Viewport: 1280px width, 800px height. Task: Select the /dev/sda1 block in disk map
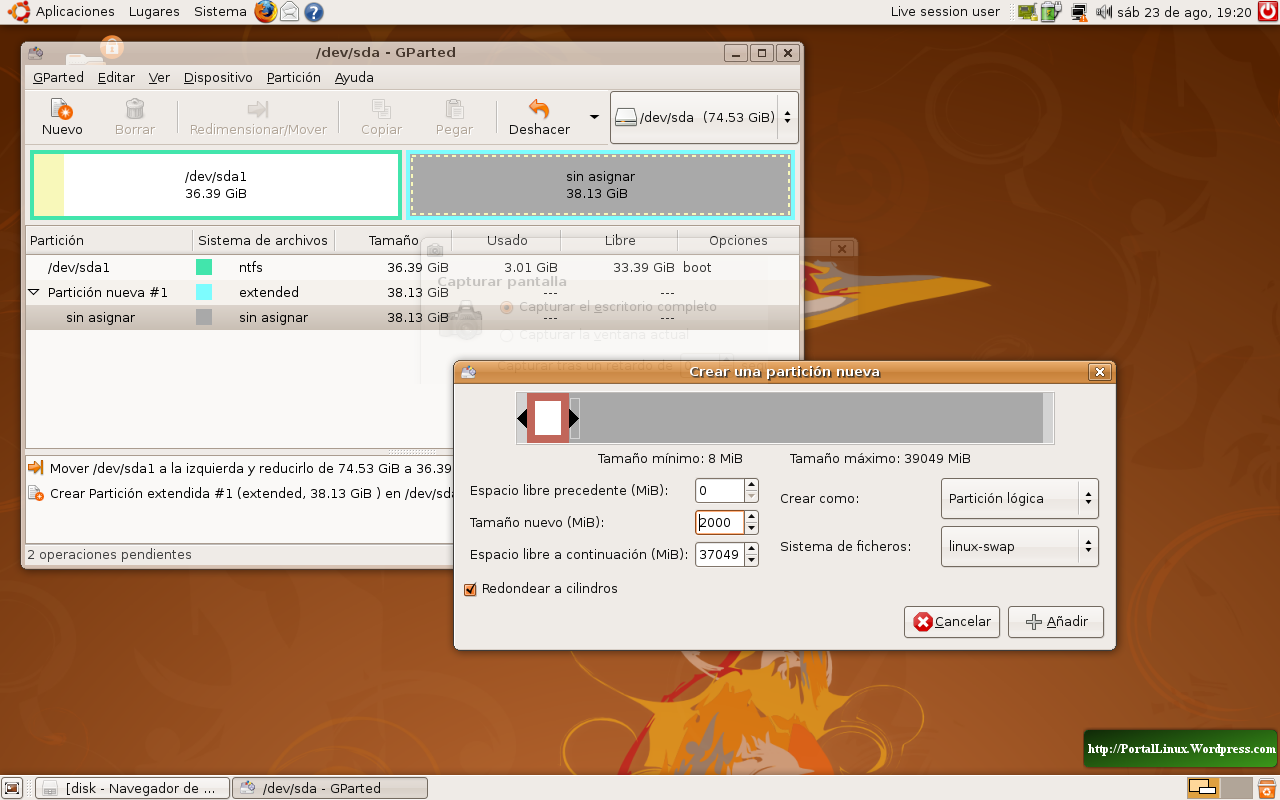tap(216, 185)
